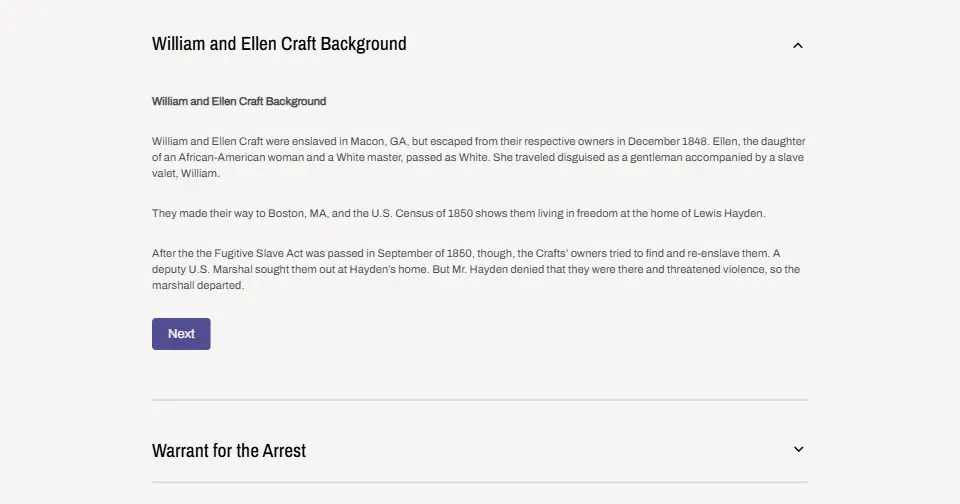The image size is (960, 504).
Task: Expand Warrant for the Arrest chevron icon
Action: (x=798, y=449)
